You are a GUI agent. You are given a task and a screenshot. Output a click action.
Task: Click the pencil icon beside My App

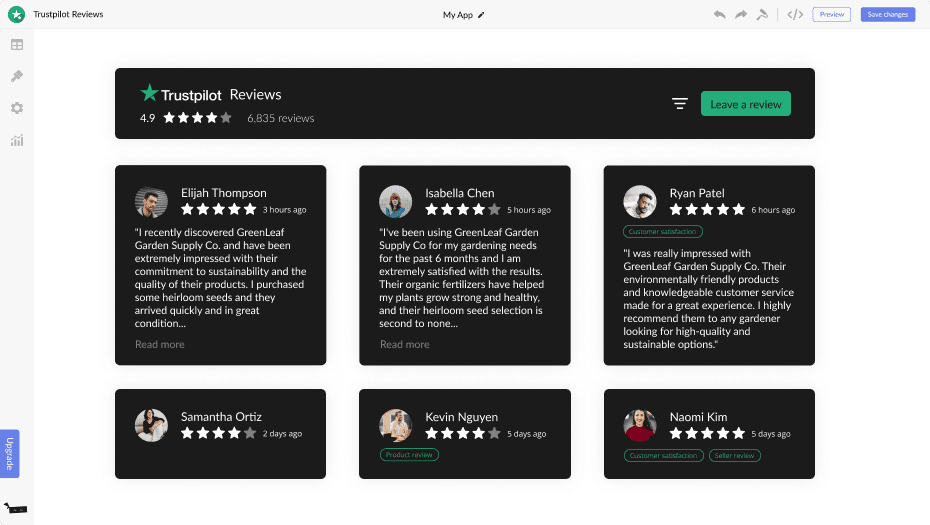[x=481, y=15]
